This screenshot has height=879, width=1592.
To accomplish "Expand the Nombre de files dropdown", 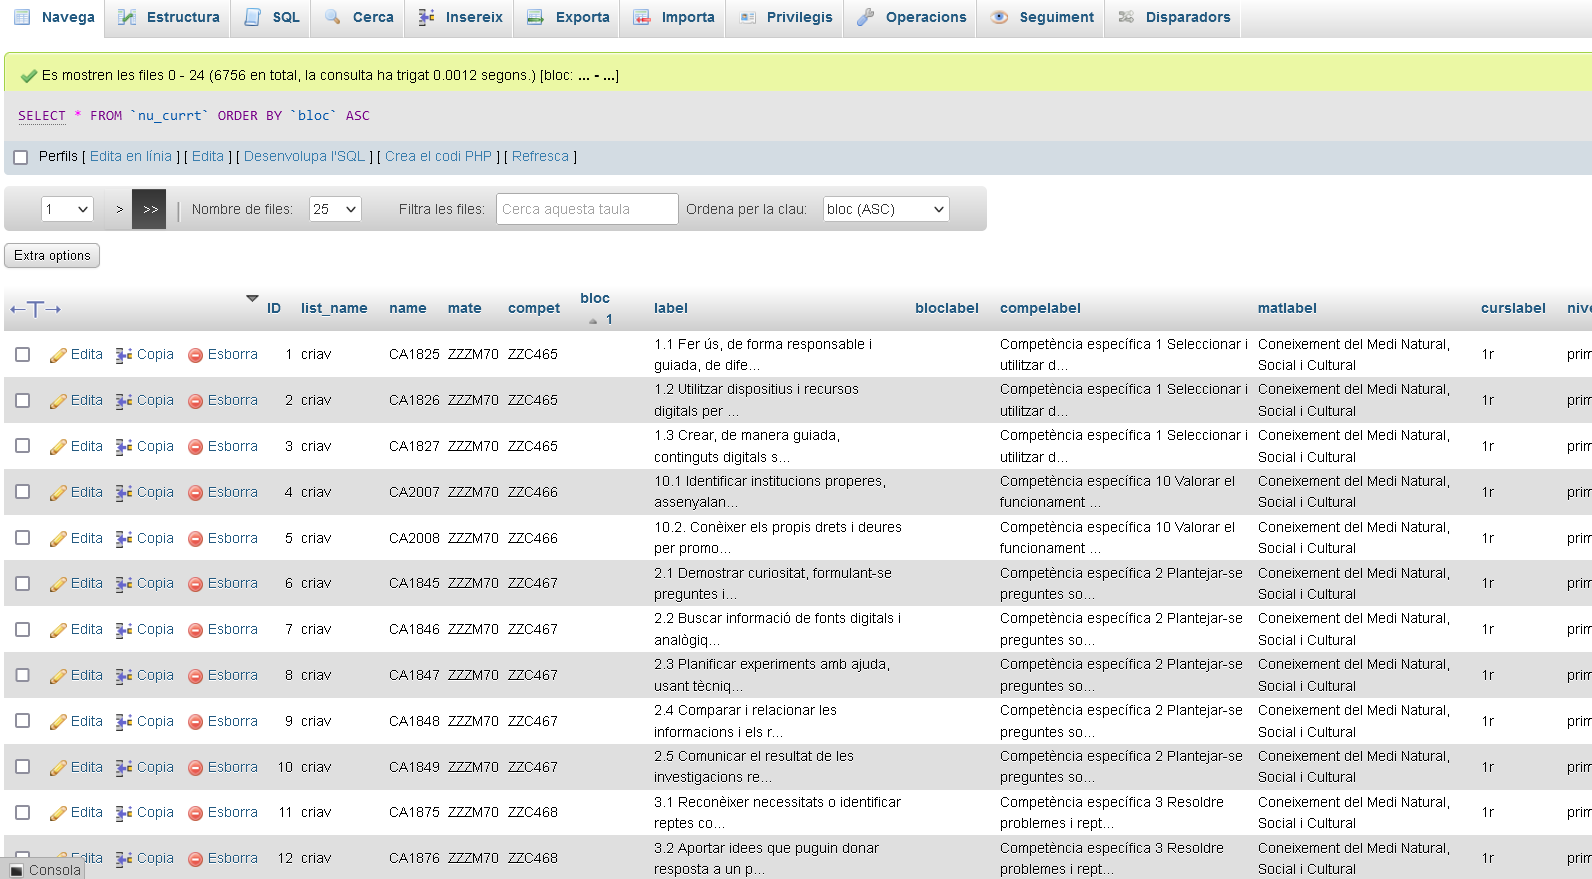I will click(335, 209).
